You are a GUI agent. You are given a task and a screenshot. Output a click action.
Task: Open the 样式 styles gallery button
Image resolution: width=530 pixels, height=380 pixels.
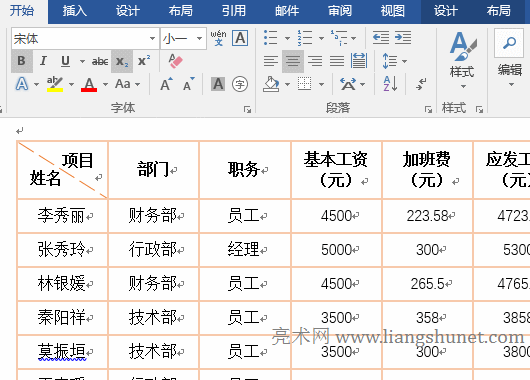[463, 61]
